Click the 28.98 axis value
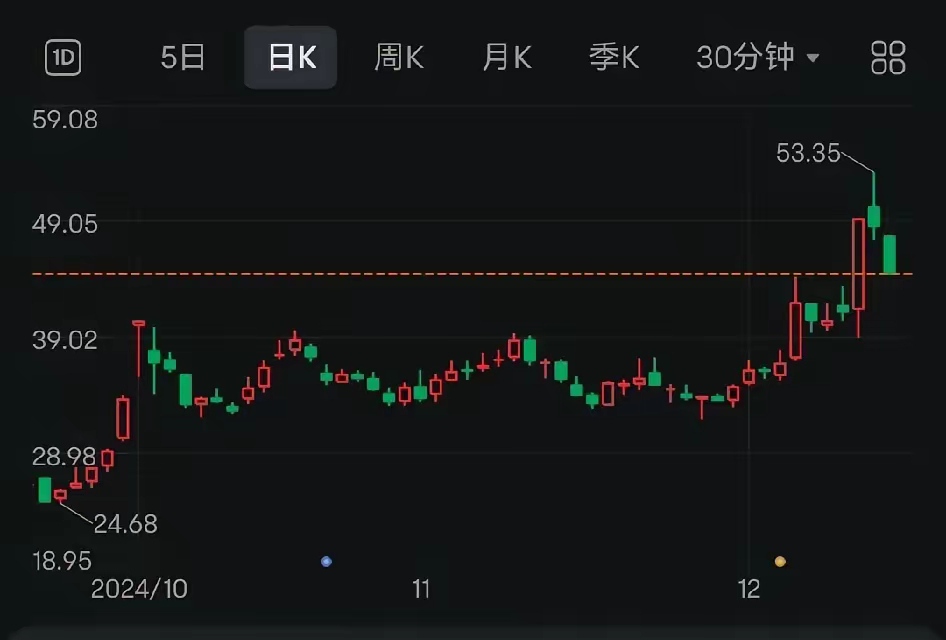The image size is (946, 640). point(65,457)
